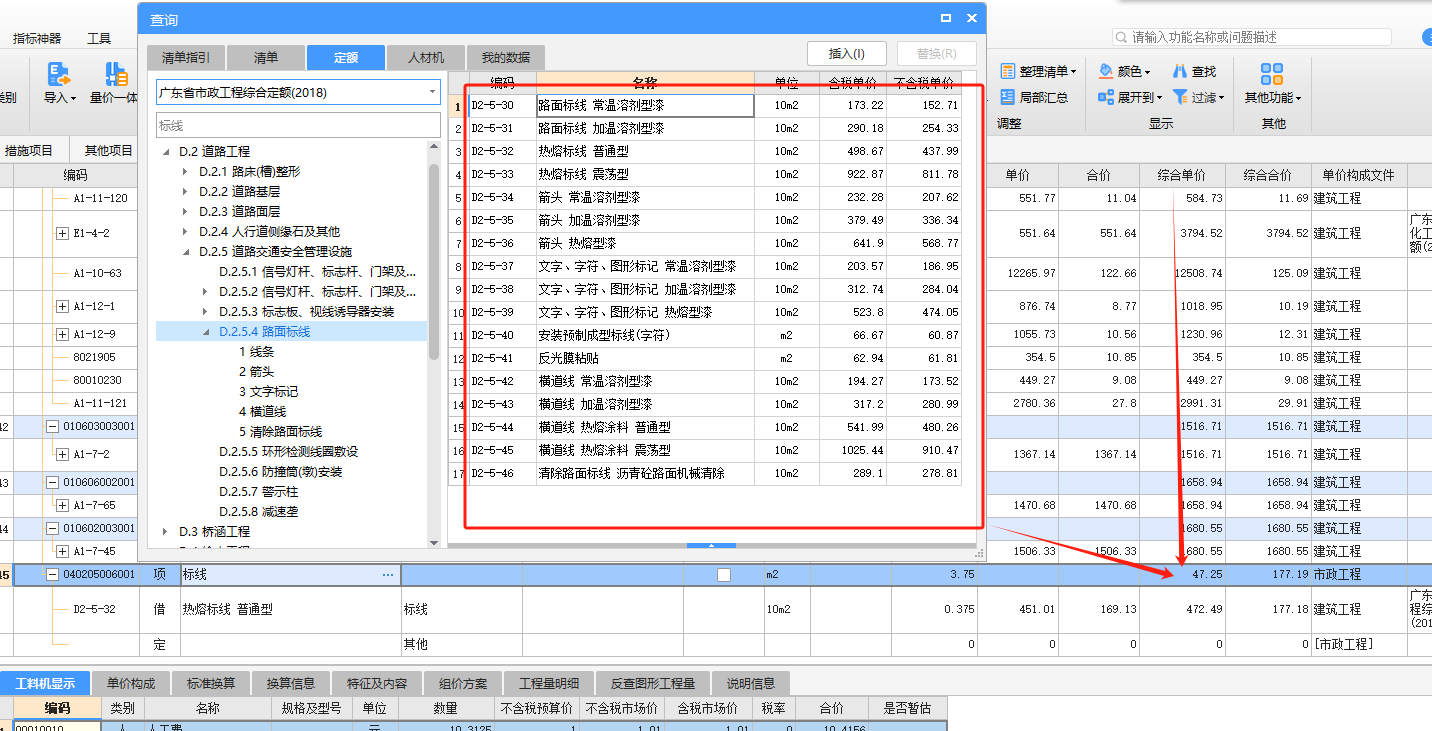The height and width of the screenshot is (731, 1432).
Task: Open 其他功能 grid icon
Action: [x=1272, y=73]
